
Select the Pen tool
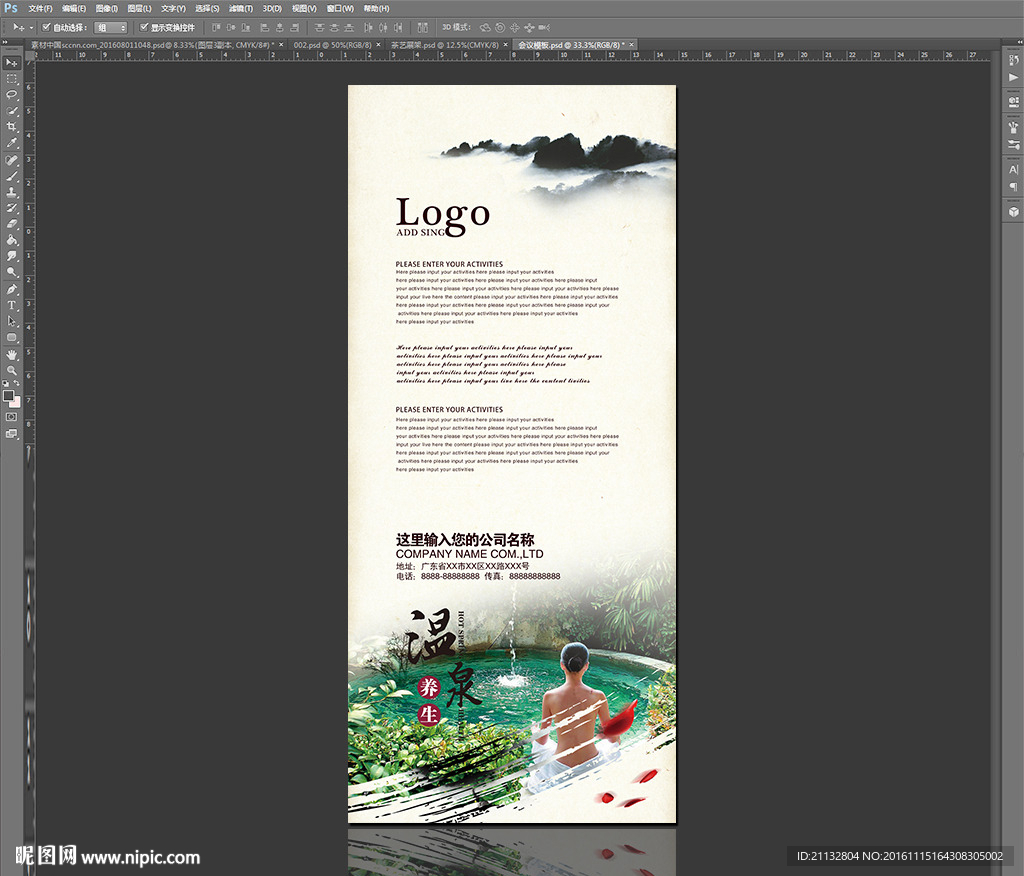(12, 289)
